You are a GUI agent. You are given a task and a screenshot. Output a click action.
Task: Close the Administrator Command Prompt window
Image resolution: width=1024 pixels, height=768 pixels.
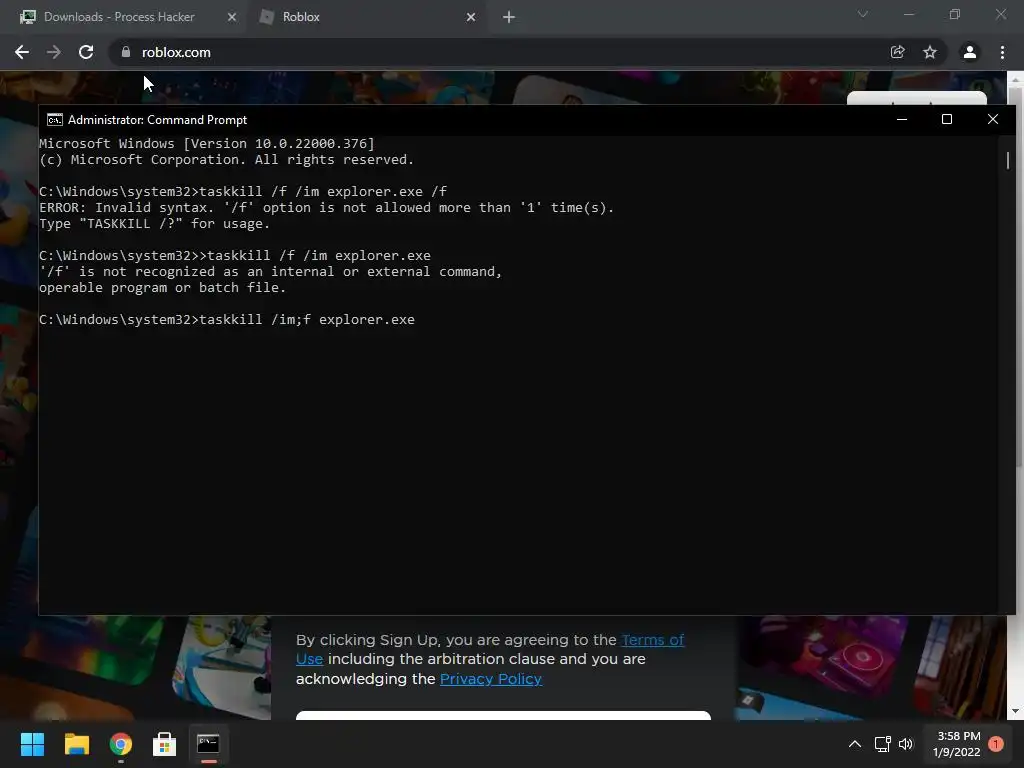coord(993,120)
